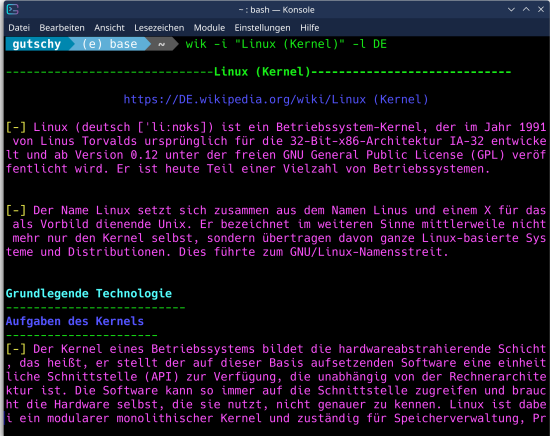Click the gutschy prompt segment

[x=37, y=44]
